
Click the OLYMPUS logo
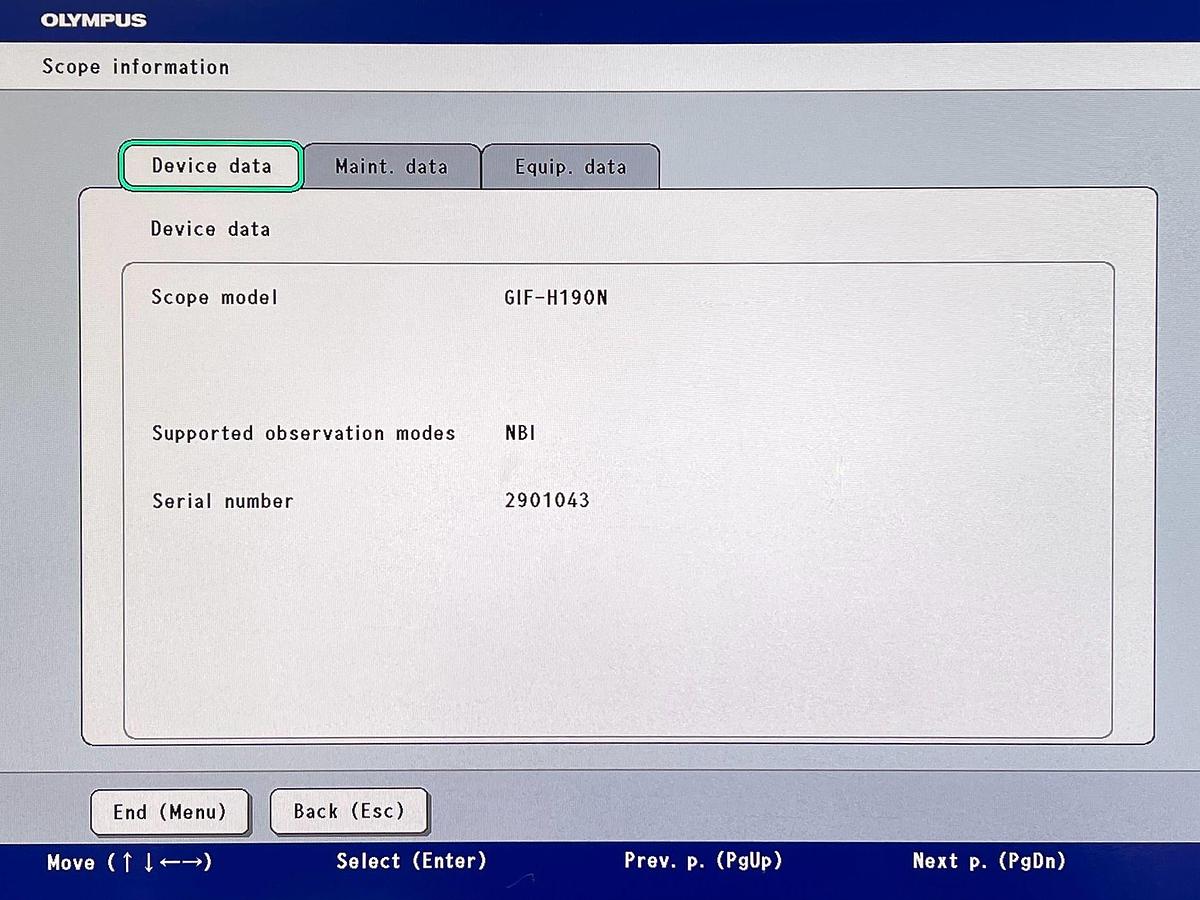coord(94,20)
